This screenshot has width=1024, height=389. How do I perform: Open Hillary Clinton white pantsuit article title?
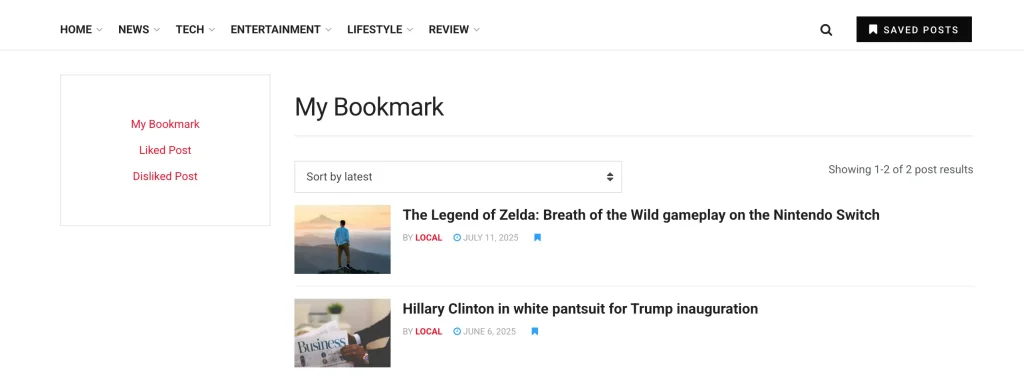[x=580, y=309]
